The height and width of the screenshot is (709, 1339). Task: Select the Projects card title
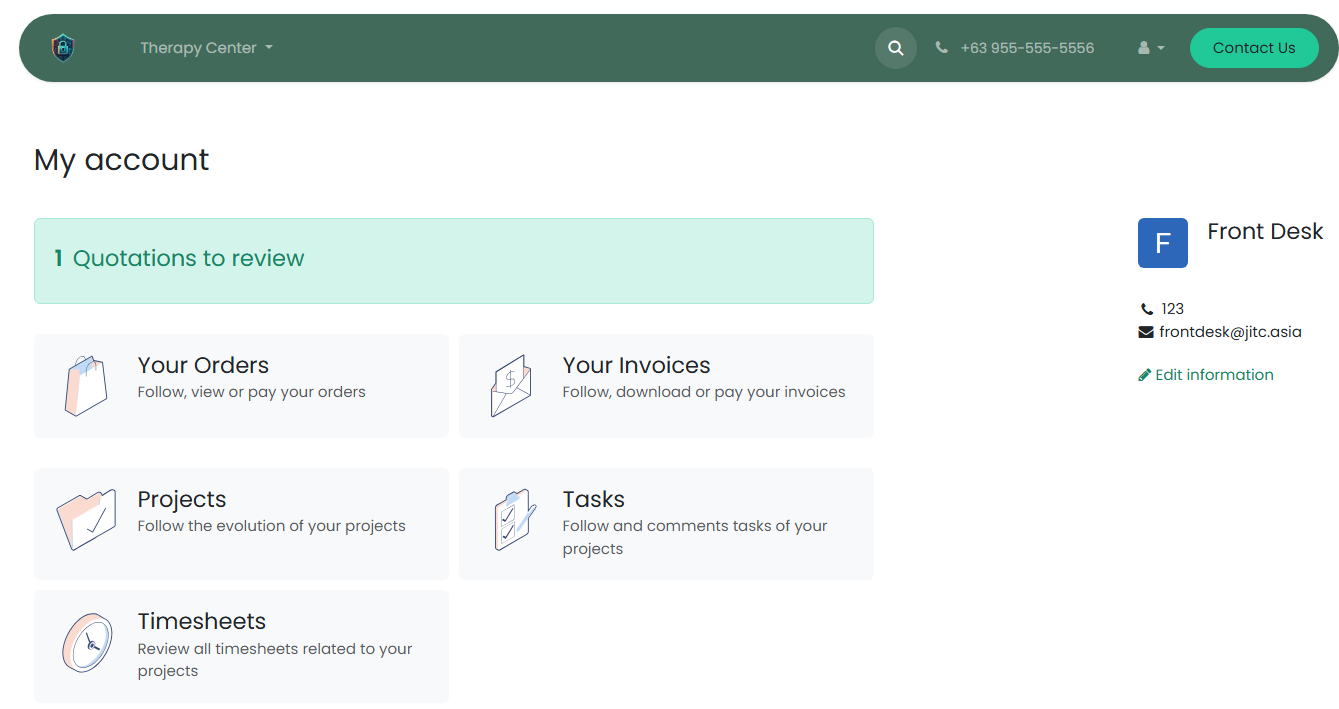click(x=182, y=499)
